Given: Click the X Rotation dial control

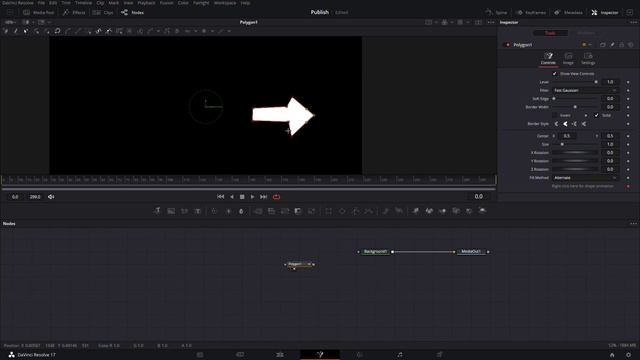Looking at the screenshot, I should 576,153.
